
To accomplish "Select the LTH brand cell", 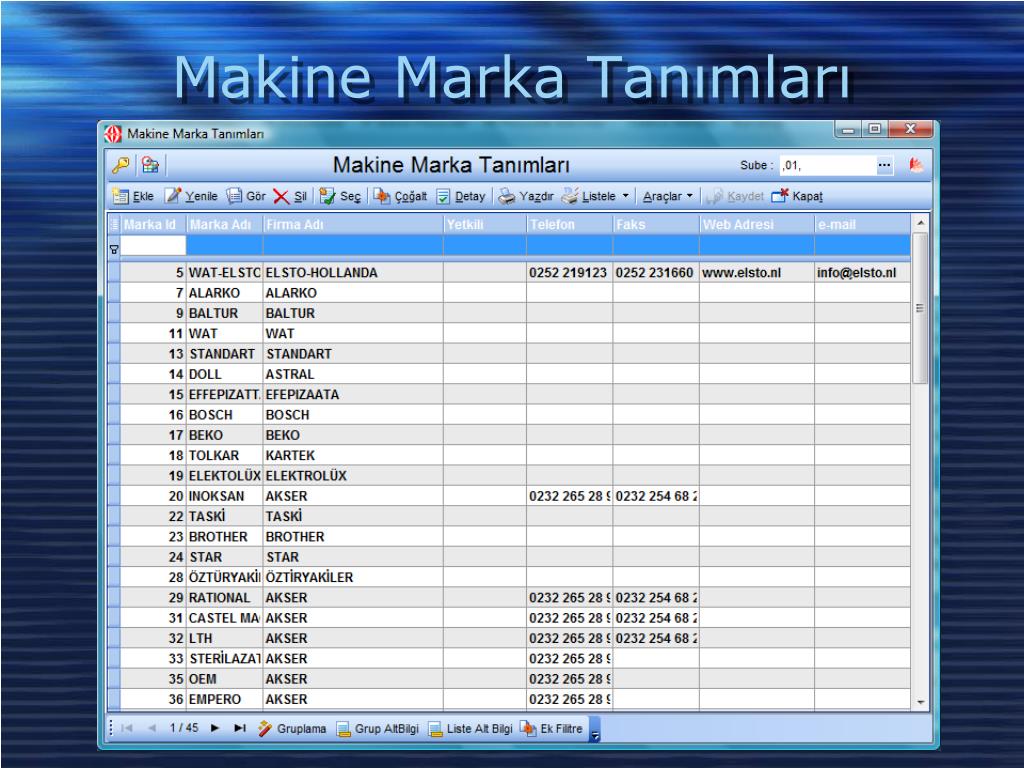I will click(225, 638).
